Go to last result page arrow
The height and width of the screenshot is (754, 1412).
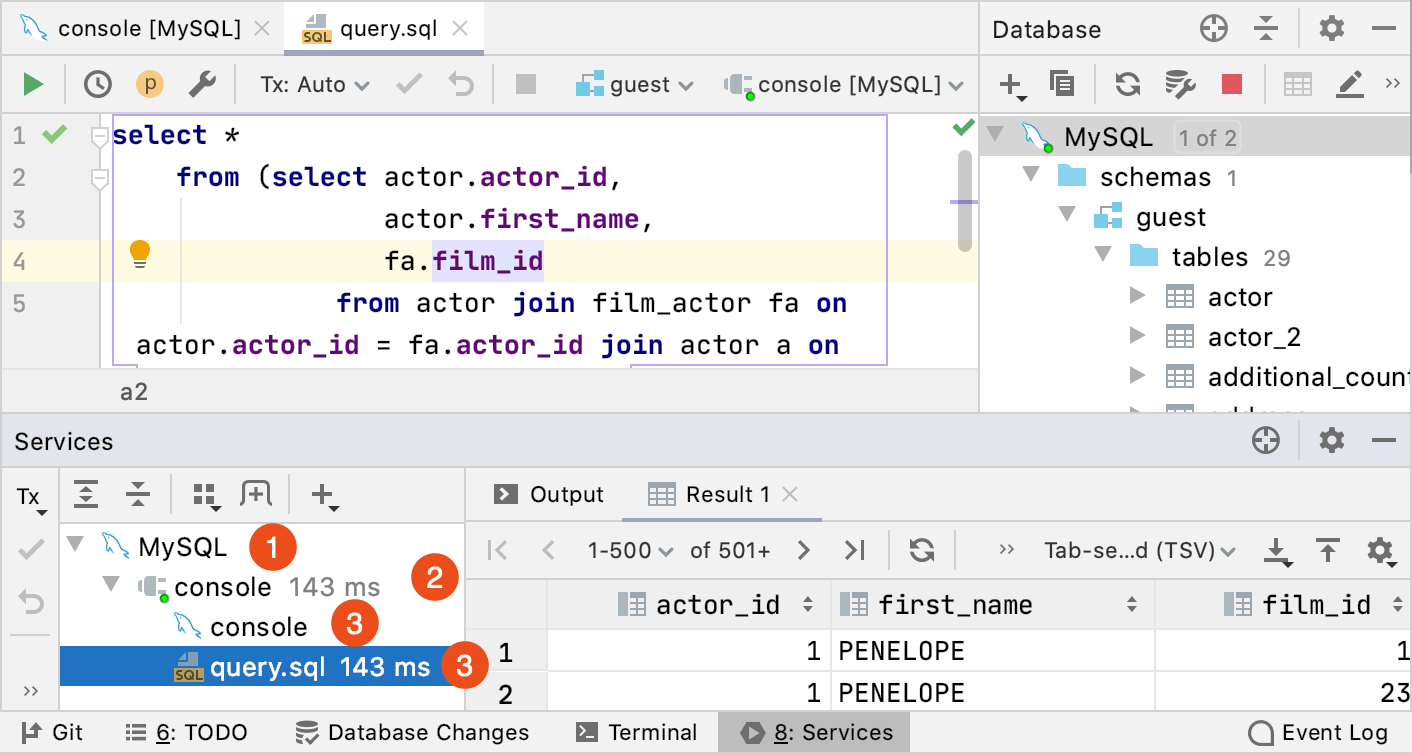pos(854,549)
